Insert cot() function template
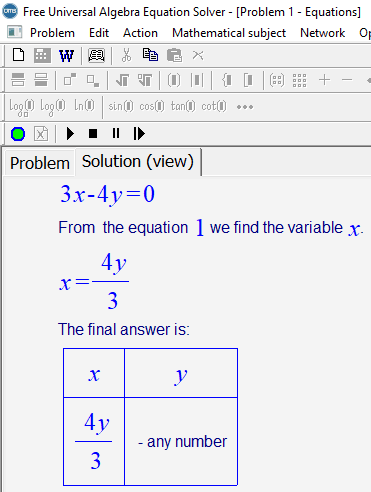 coord(214,106)
